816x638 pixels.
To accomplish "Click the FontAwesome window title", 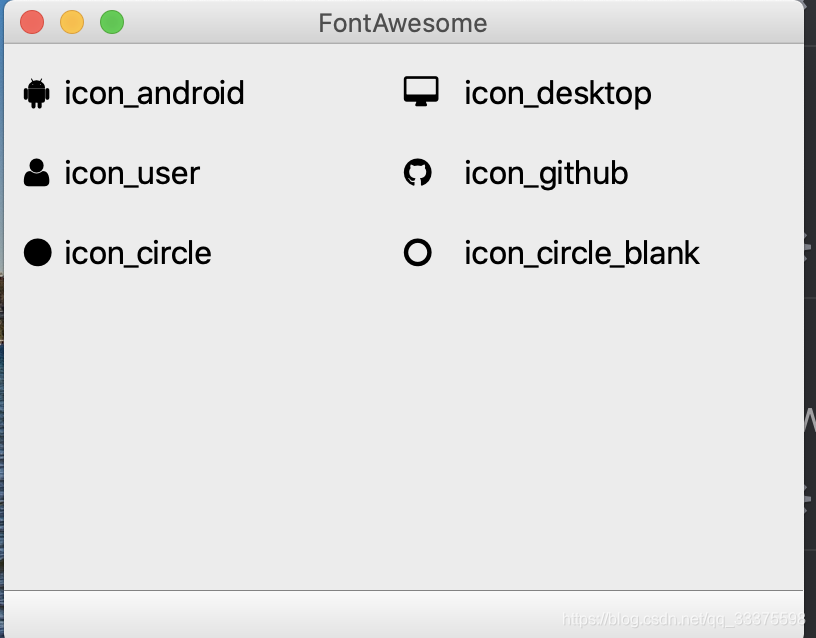I will coord(401,22).
